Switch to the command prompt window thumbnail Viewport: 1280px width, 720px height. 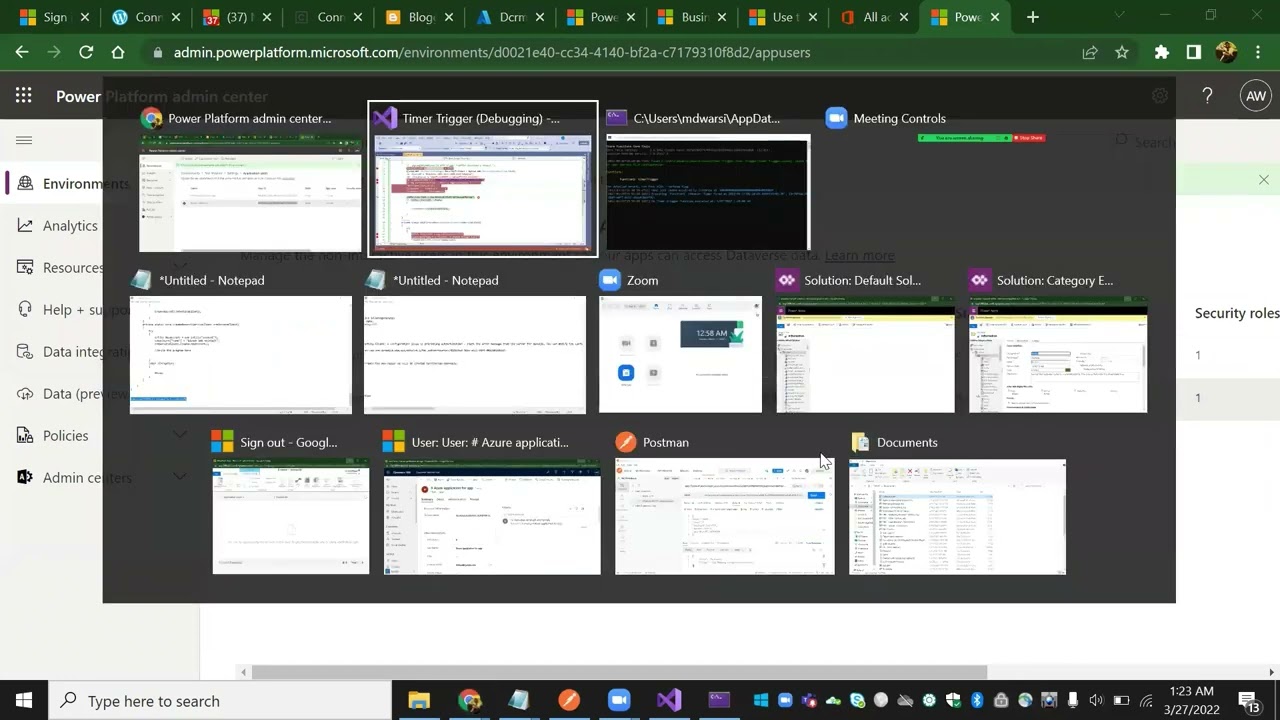pos(708,192)
